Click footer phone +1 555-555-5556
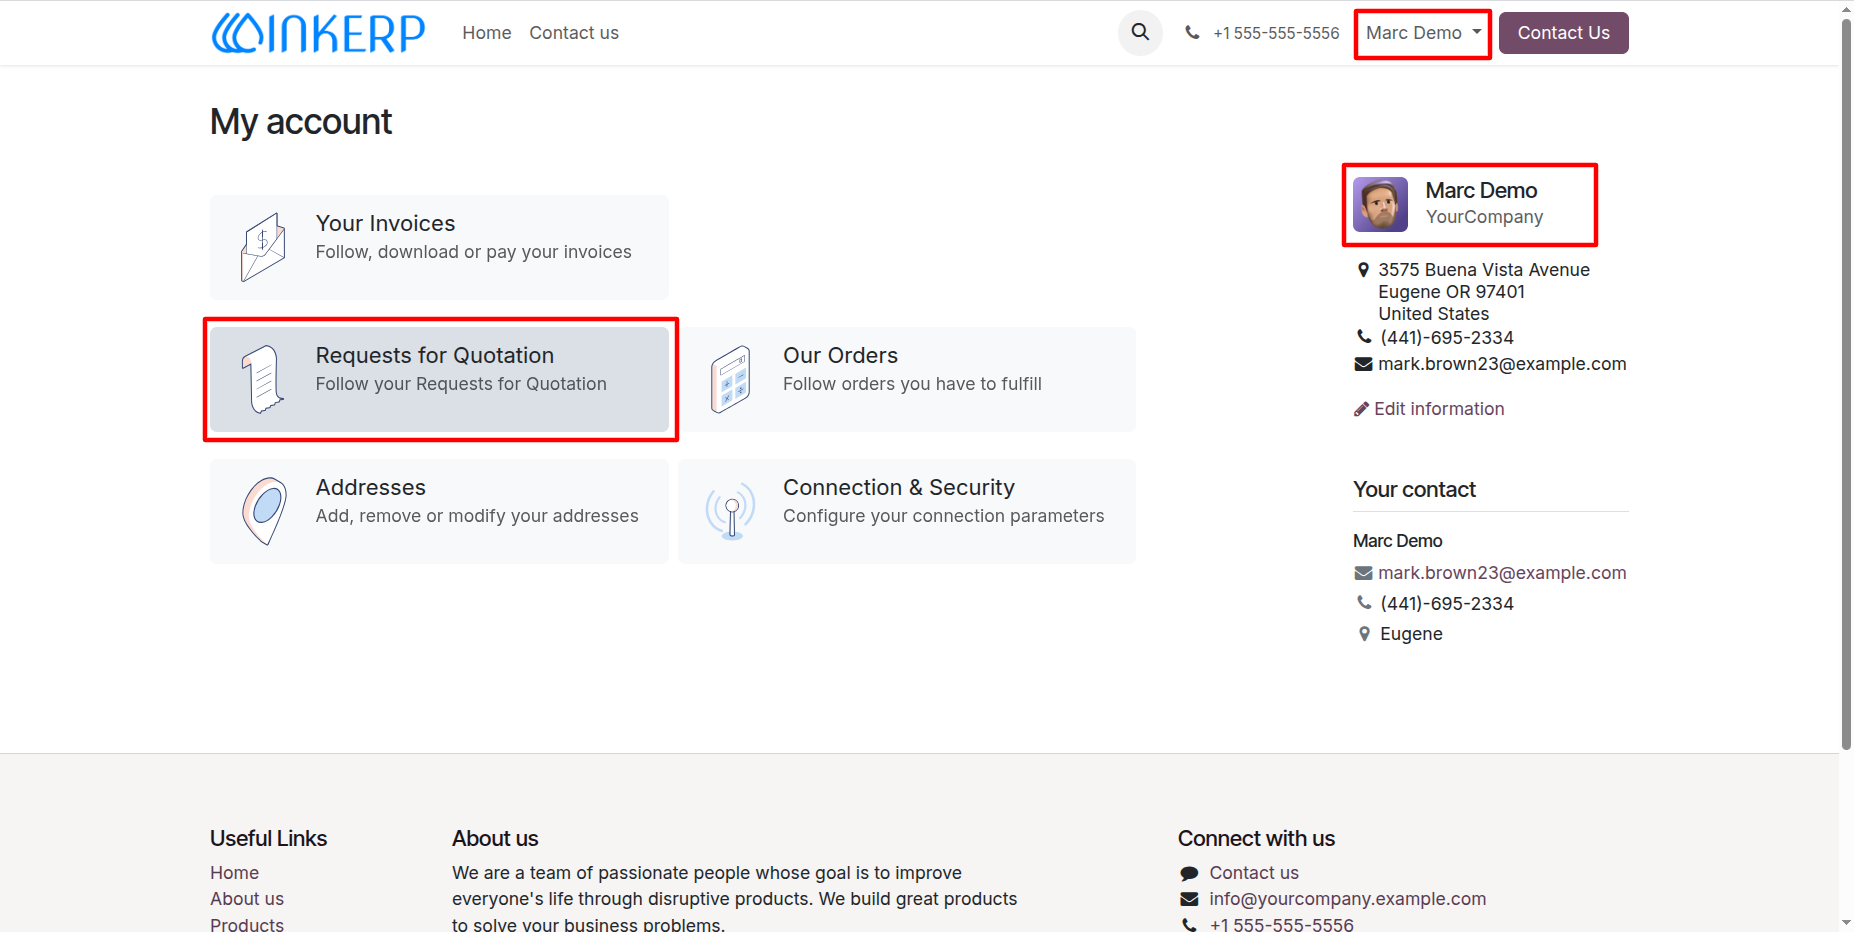 click(1282, 924)
